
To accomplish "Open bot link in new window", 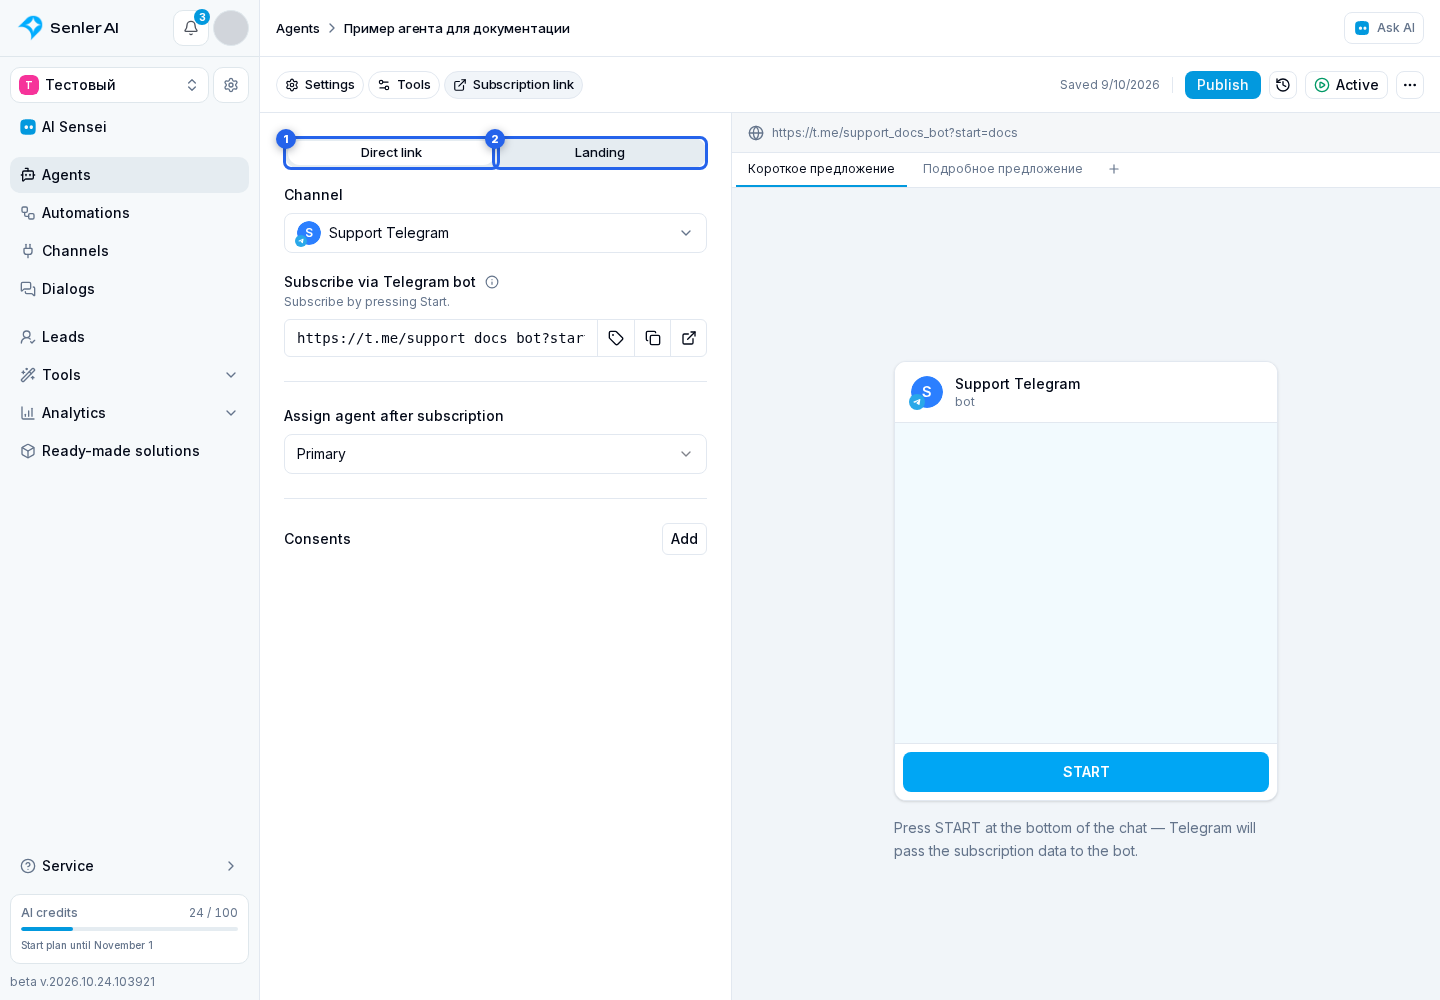I will (x=689, y=338).
